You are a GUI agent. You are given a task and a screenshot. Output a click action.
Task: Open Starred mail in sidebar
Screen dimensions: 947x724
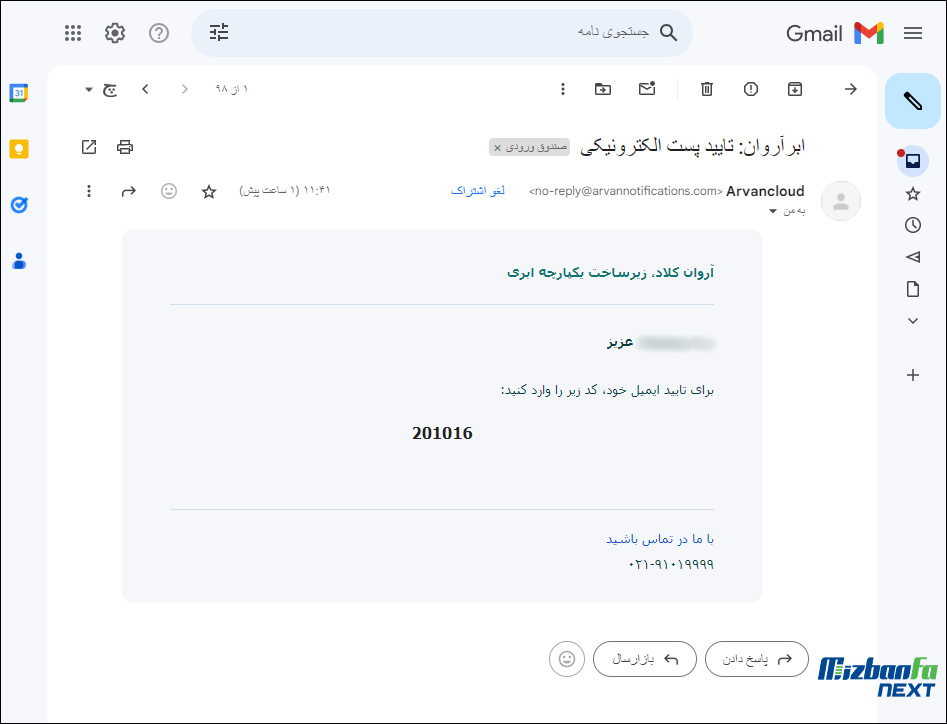click(913, 194)
